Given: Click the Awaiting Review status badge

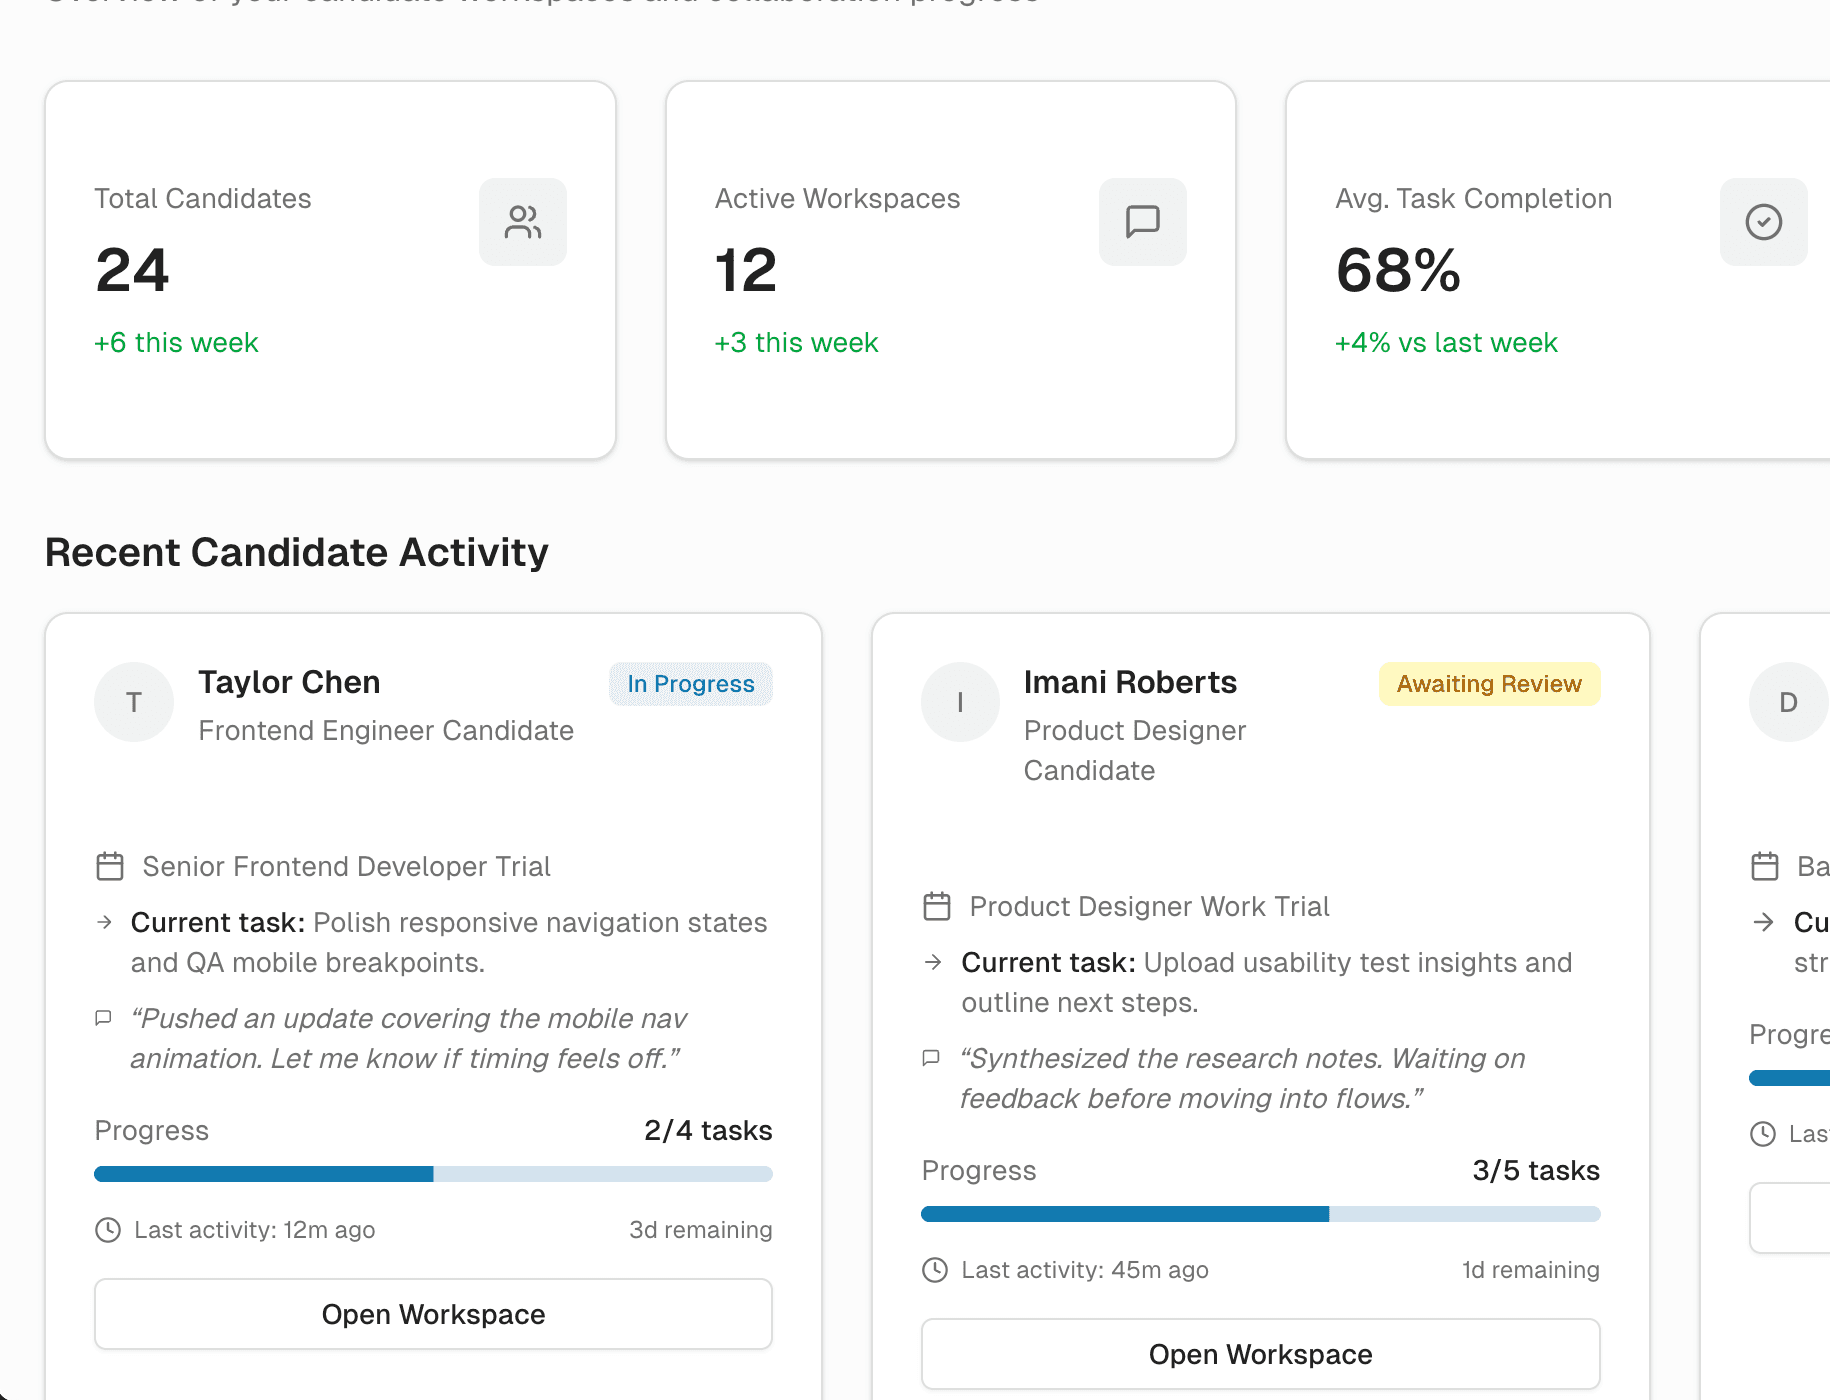Looking at the screenshot, I should coord(1489,684).
